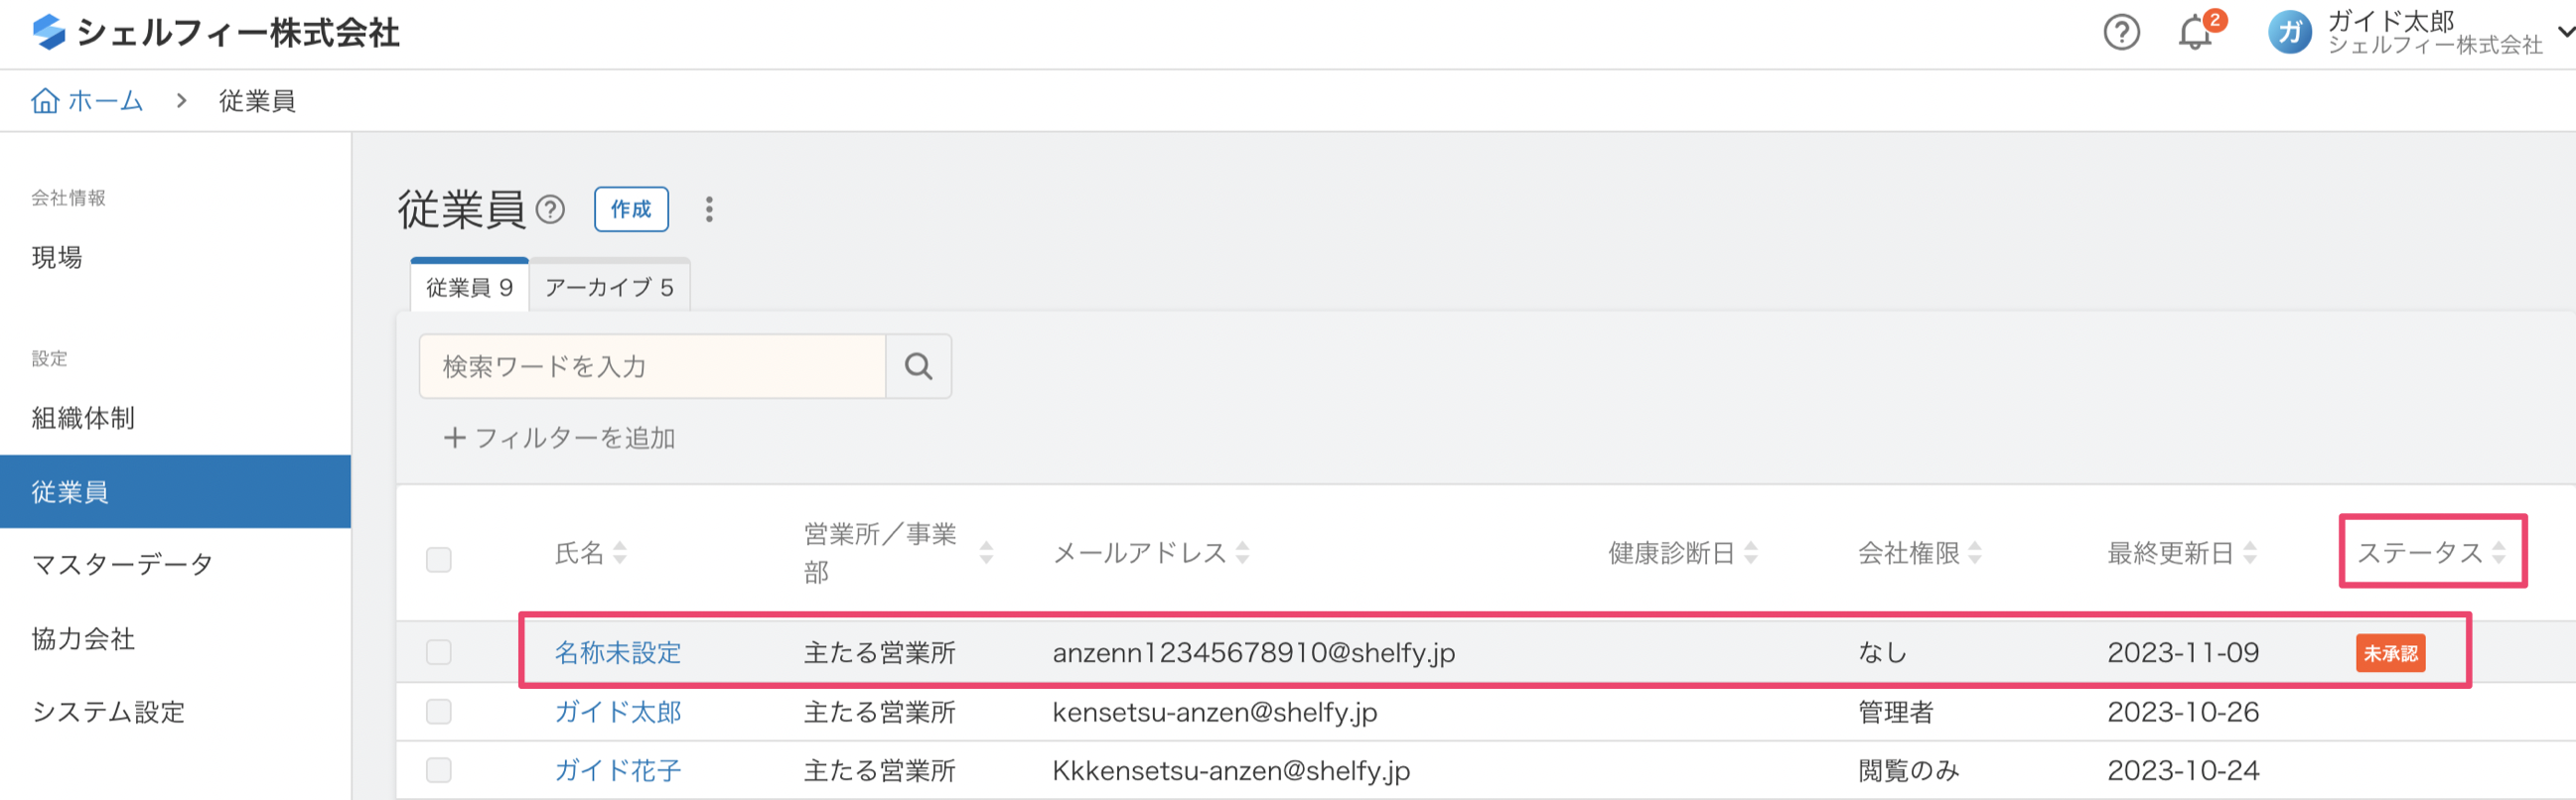The image size is (2576, 800).
Task: Check the 名称未設定 row checkbox
Action: (439, 652)
